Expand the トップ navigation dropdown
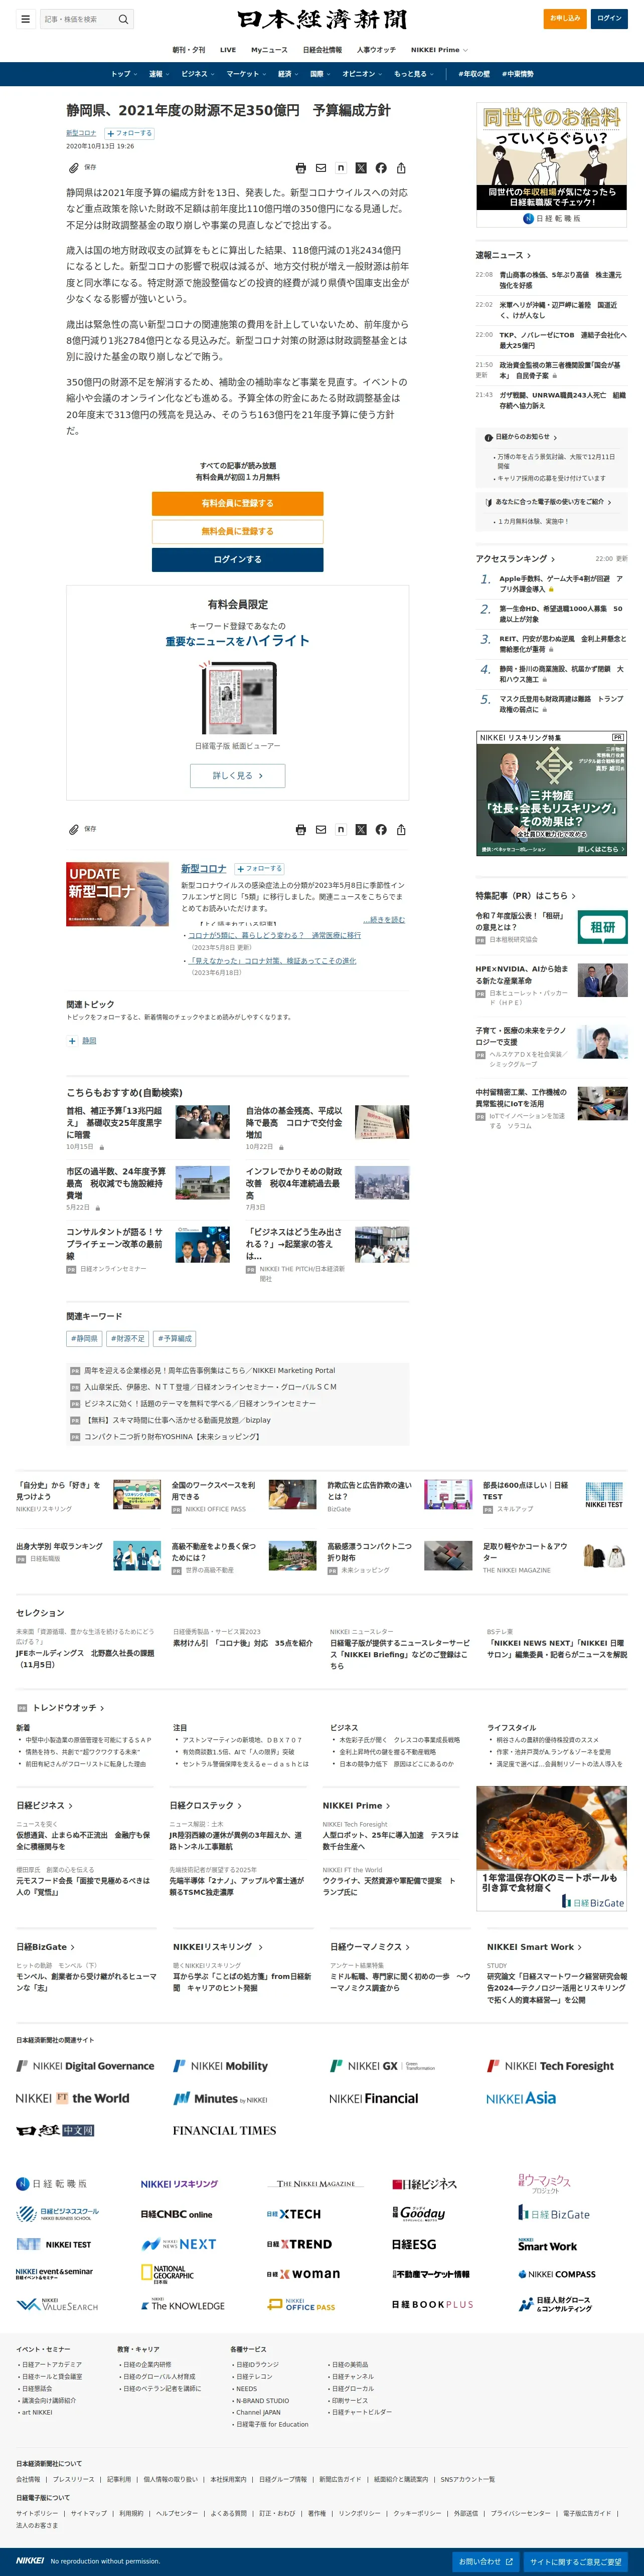The width and height of the screenshot is (644, 2576). 123,74
